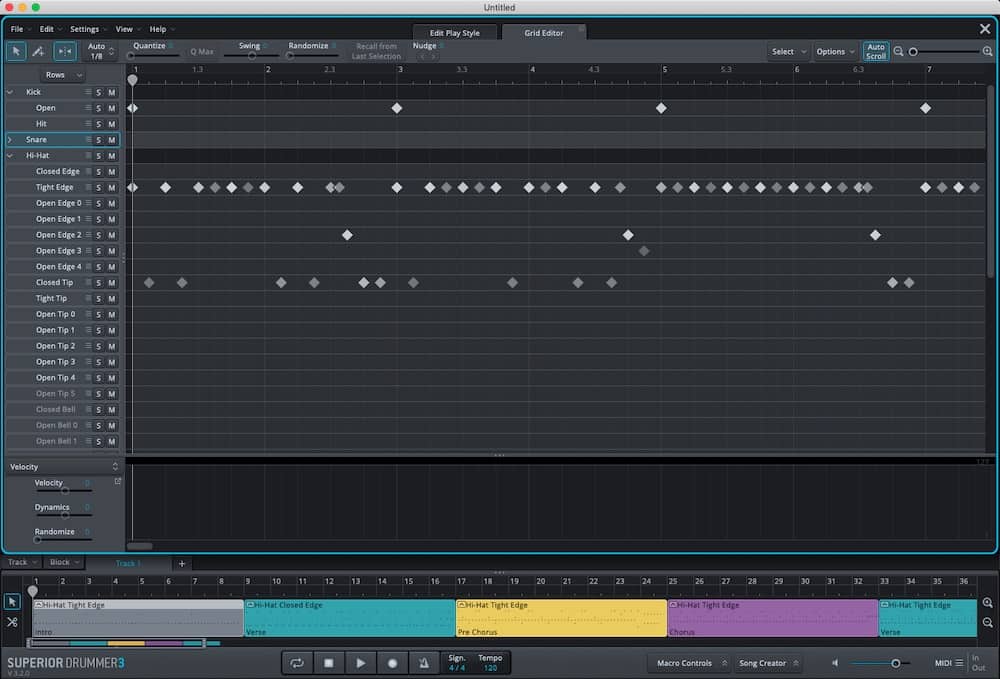The height and width of the screenshot is (679, 1000).
Task: Click the loop playback icon
Action: (297, 662)
